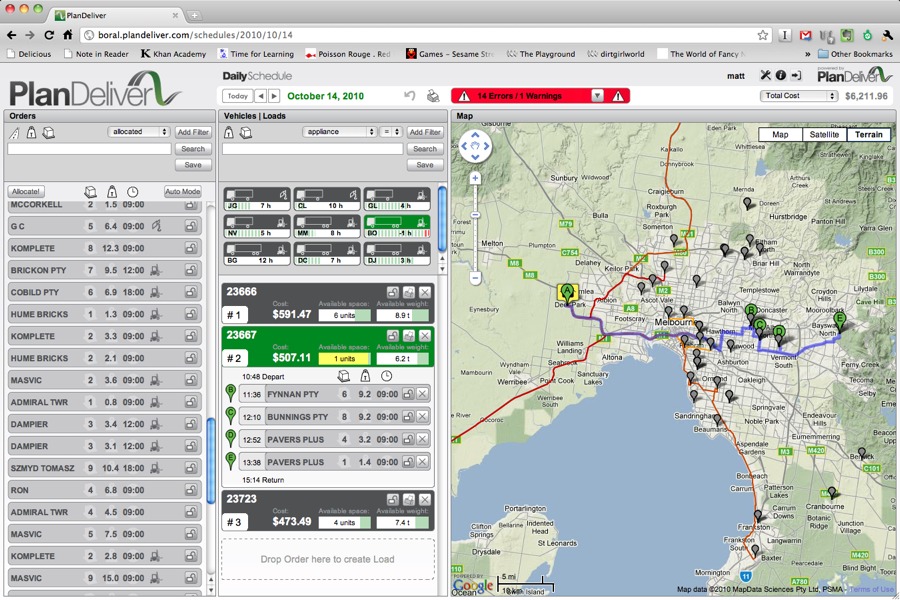Click map marker A near Deer Park
The height and width of the screenshot is (600, 900).
[567, 293]
